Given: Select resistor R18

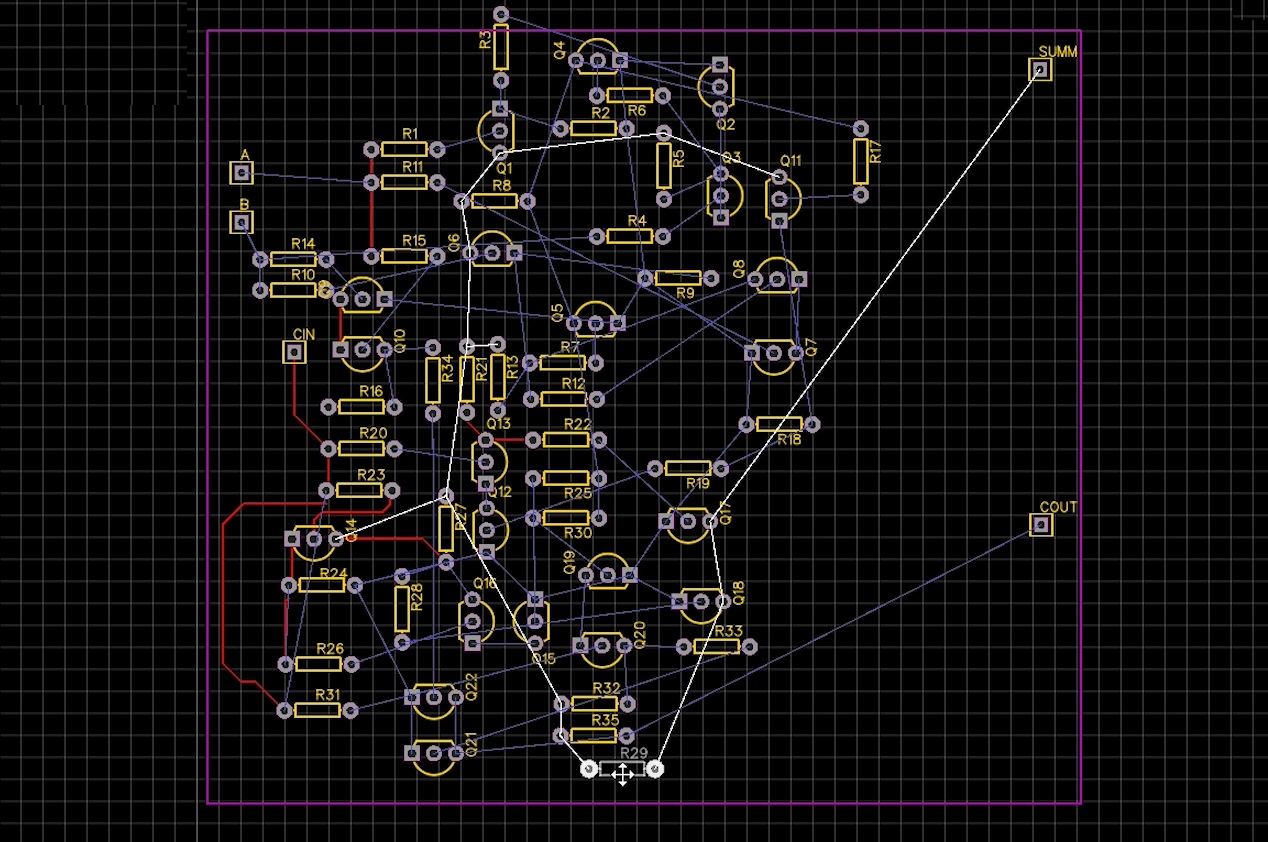Looking at the screenshot, I should 779,424.
